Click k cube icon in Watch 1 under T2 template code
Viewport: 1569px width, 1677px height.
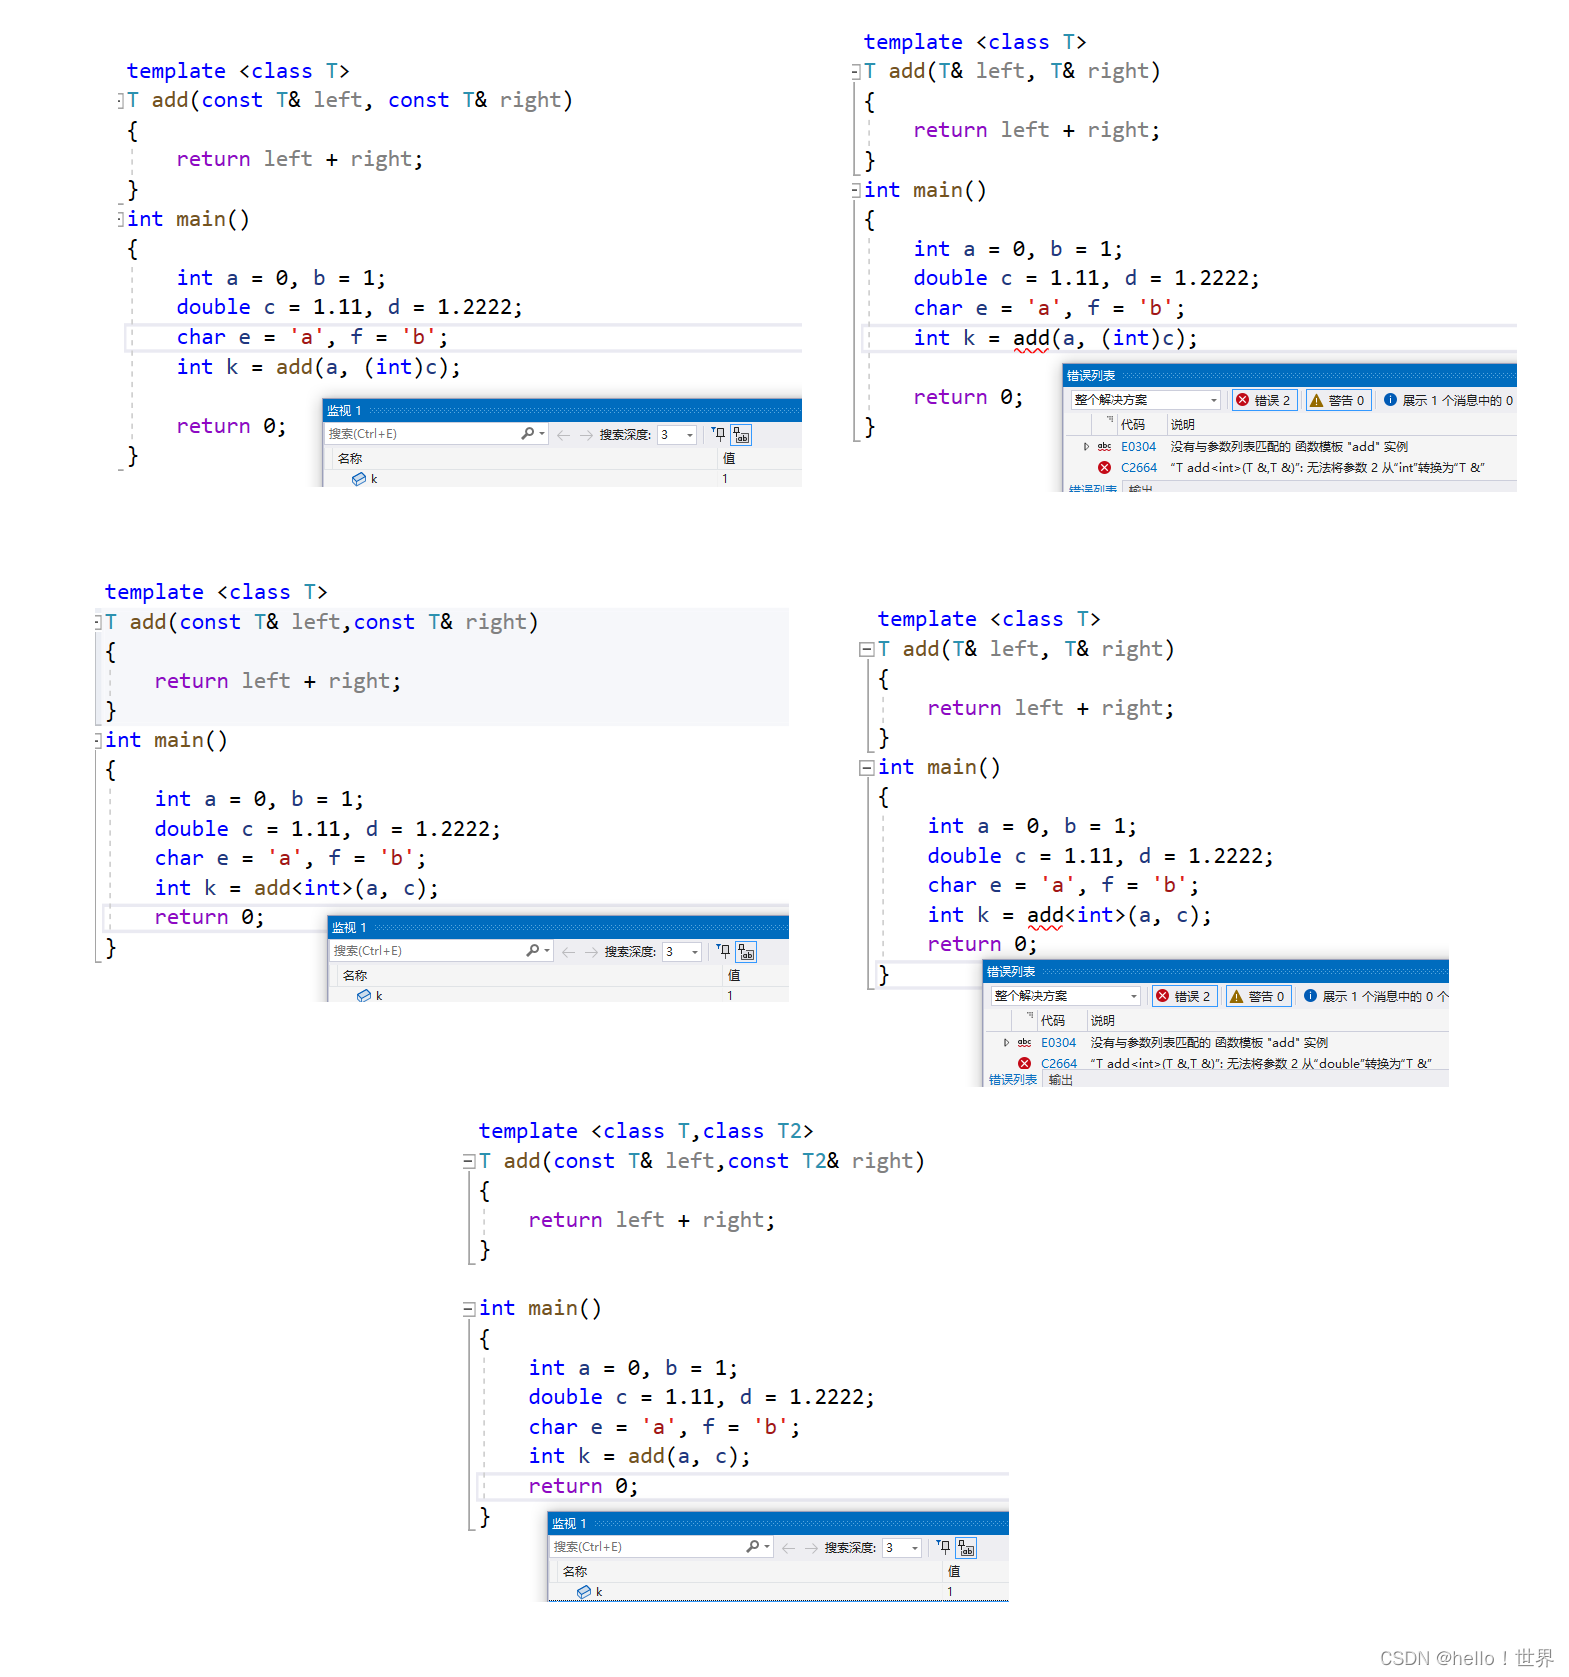584,1592
